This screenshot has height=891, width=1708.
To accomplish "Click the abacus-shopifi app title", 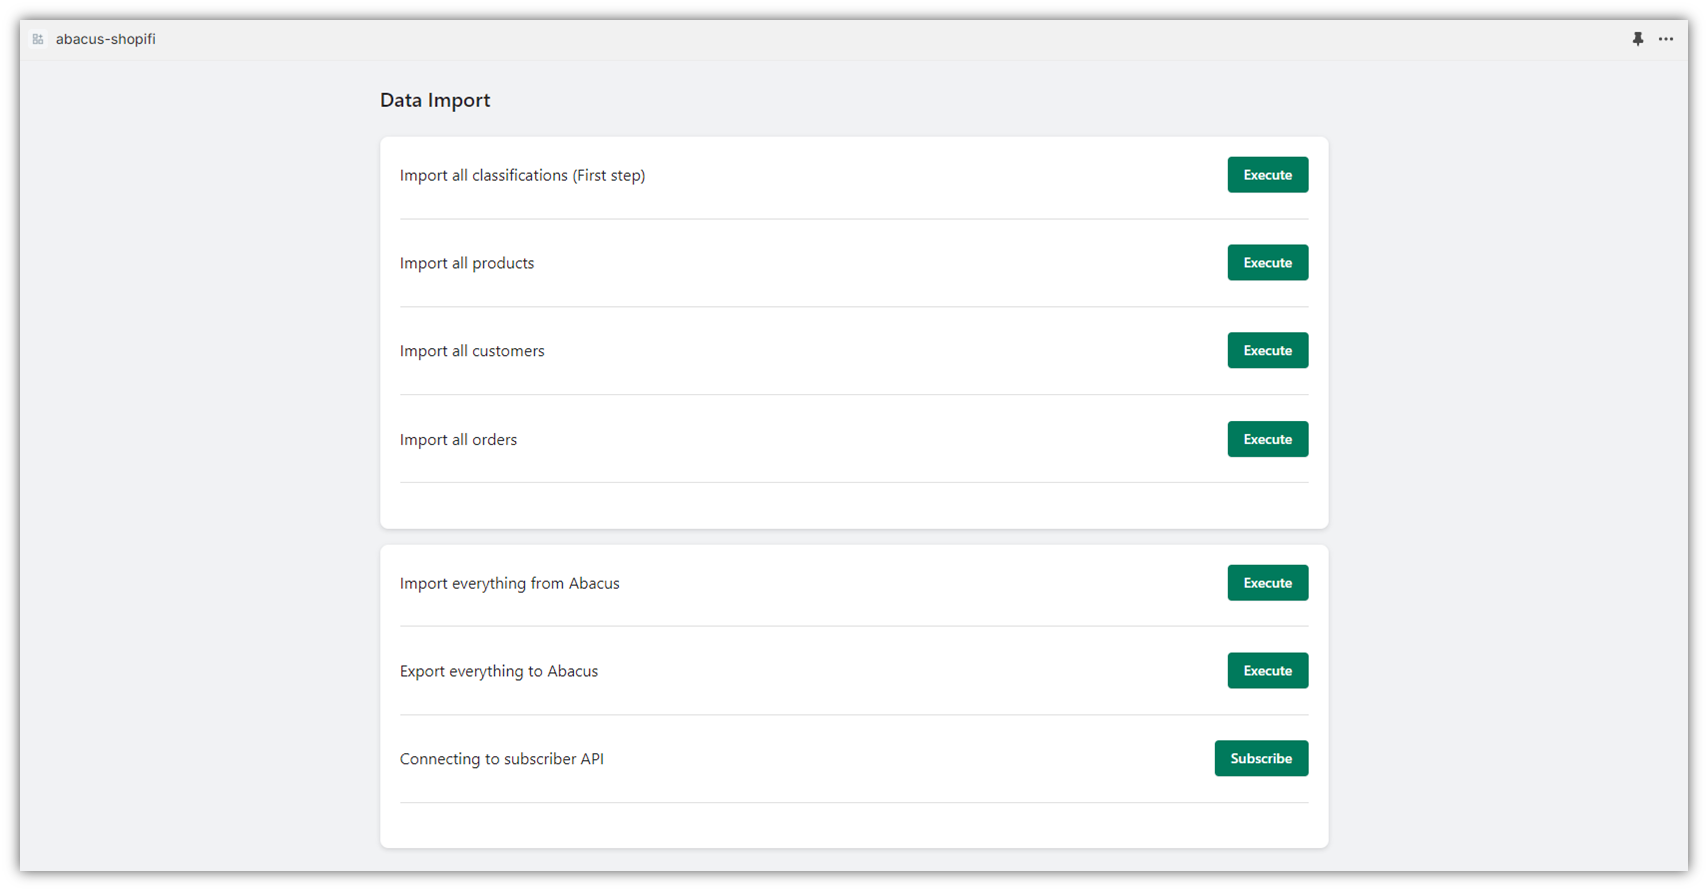I will 105,39.
